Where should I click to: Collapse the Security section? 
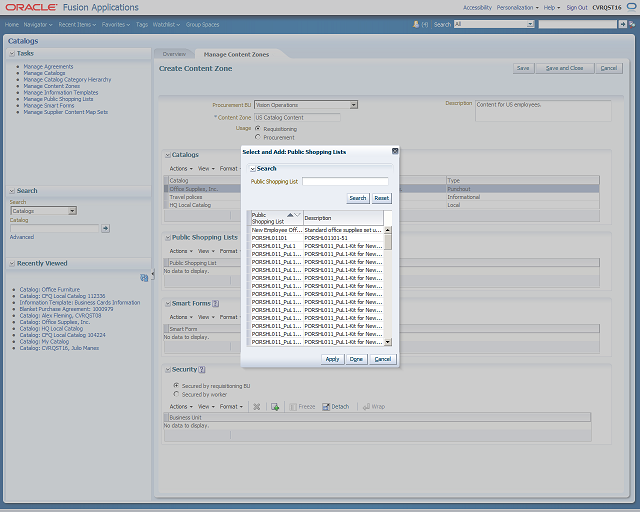[168, 370]
